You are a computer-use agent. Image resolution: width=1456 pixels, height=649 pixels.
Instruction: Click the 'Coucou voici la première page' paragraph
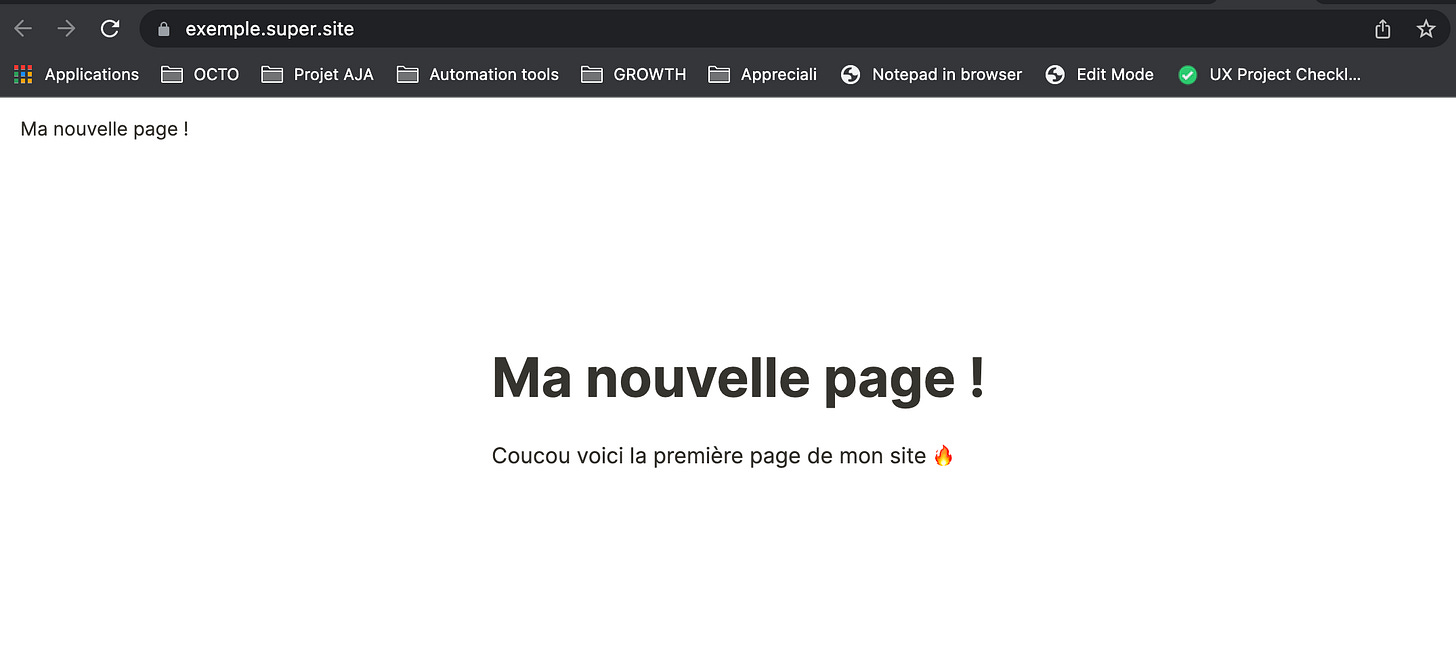(x=723, y=456)
